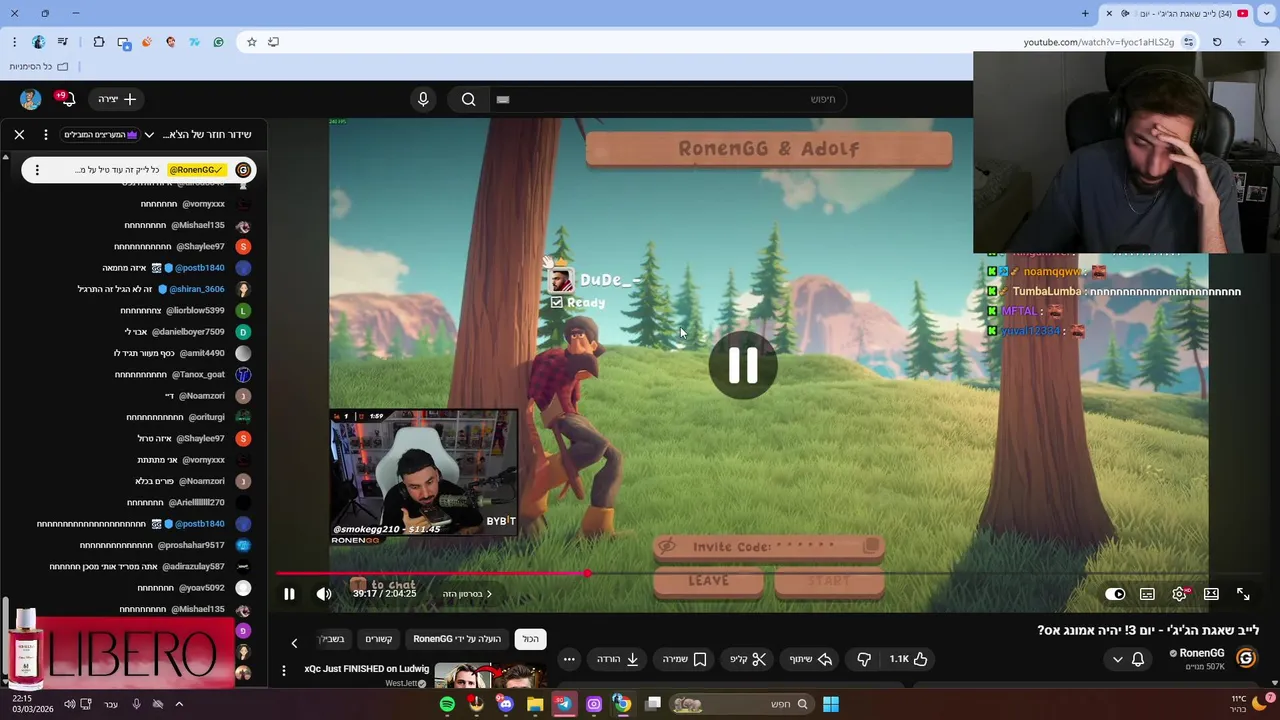This screenshot has width=1280, height=720.
Task: Open the Chrome extensions puzzle icon
Action: tap(99, 42)
